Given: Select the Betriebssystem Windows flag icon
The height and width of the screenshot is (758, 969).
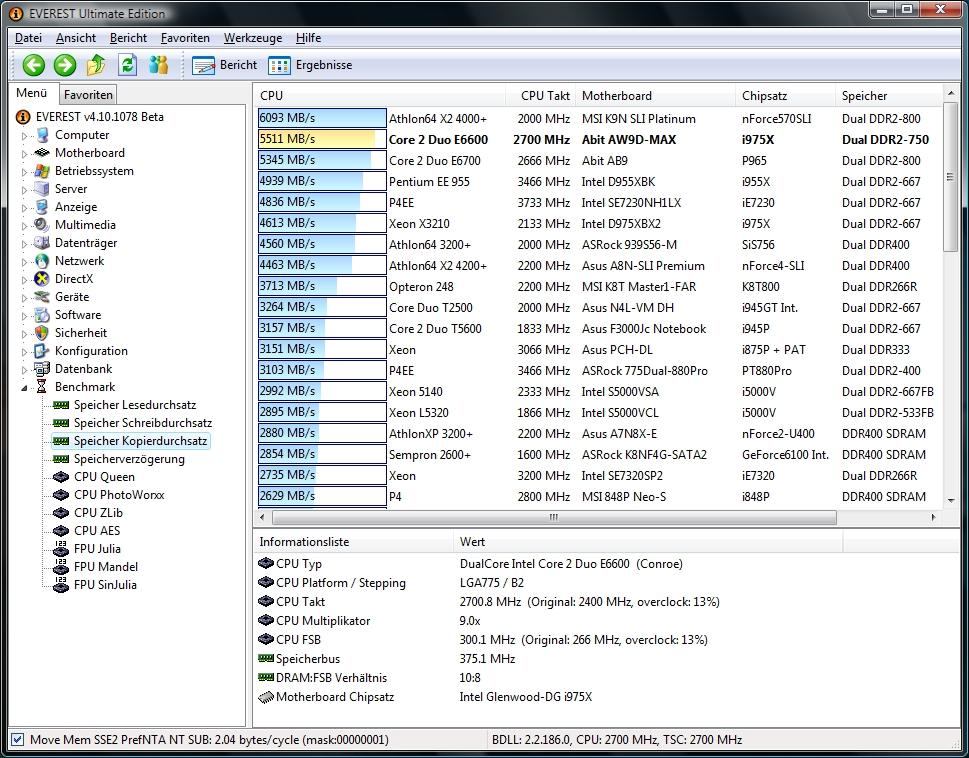Looking at the screenshot, I should click(42, 171).
